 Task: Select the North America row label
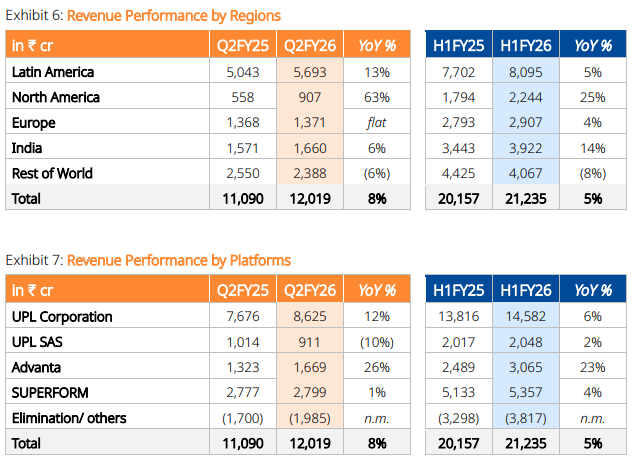click(x=54, y=97)
